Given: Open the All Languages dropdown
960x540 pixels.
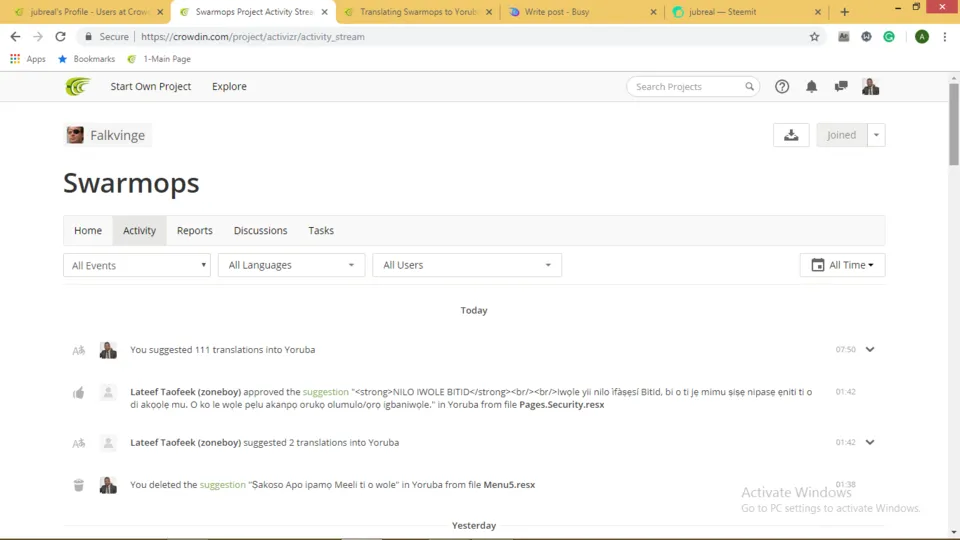Looking at the screenshot, I should 291,265.
